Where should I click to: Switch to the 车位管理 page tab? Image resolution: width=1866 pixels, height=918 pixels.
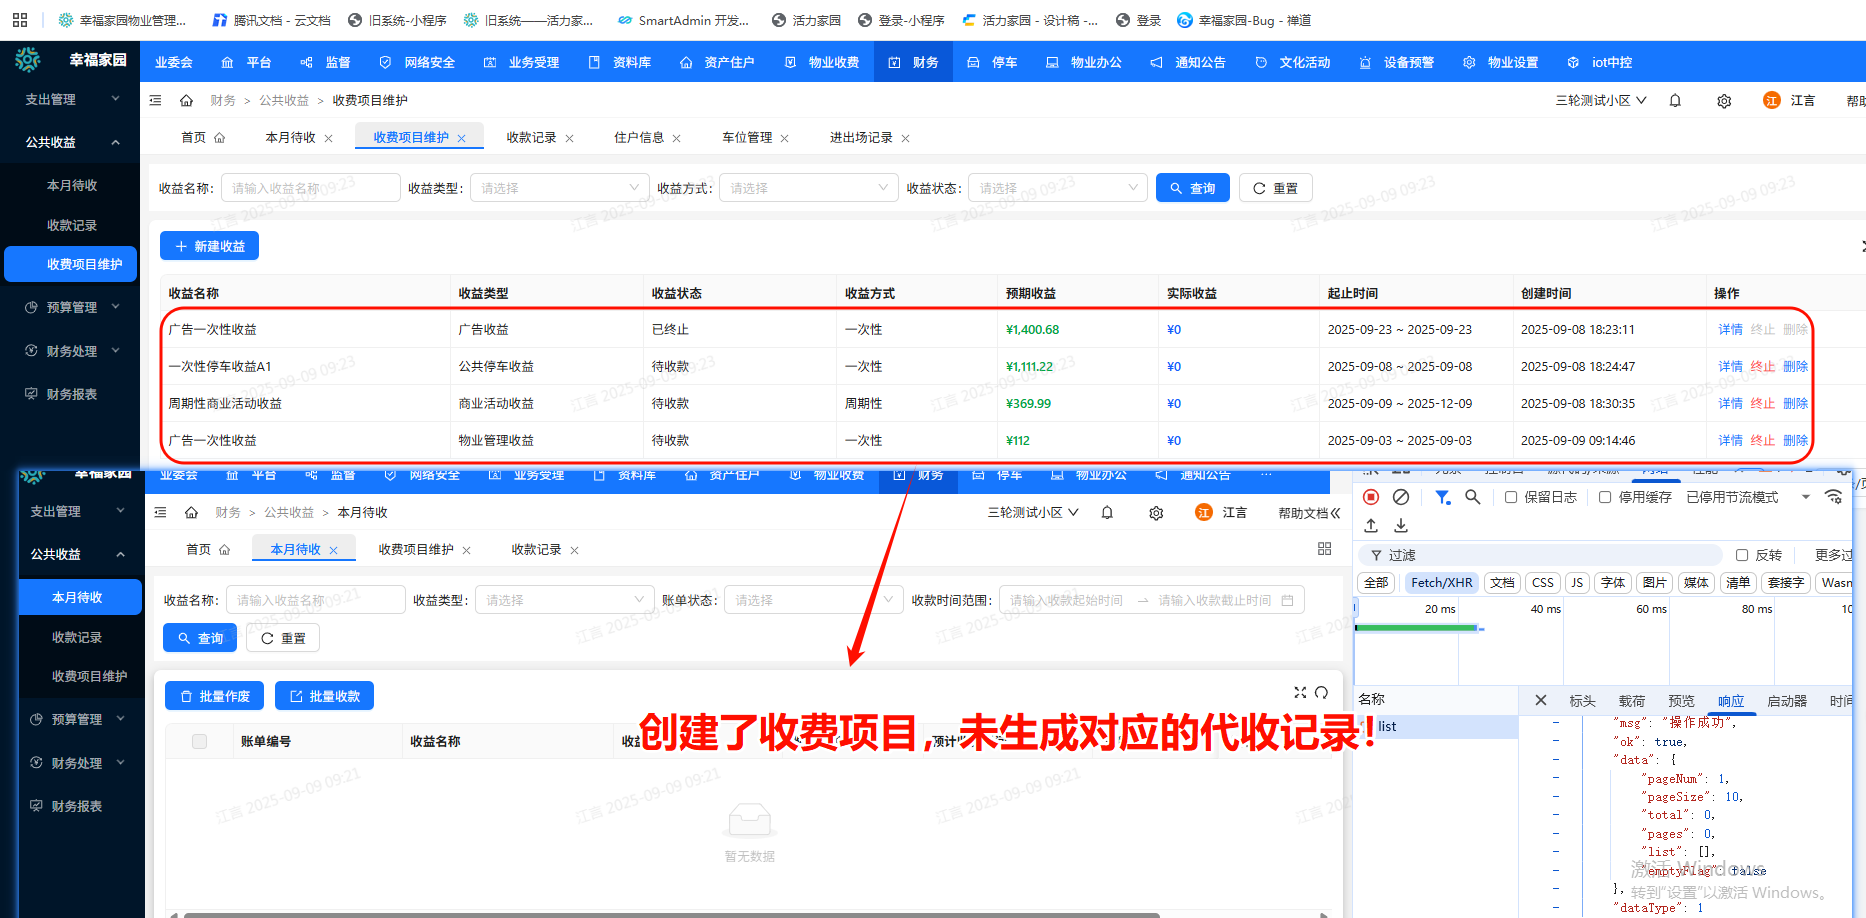click(747, 138)
